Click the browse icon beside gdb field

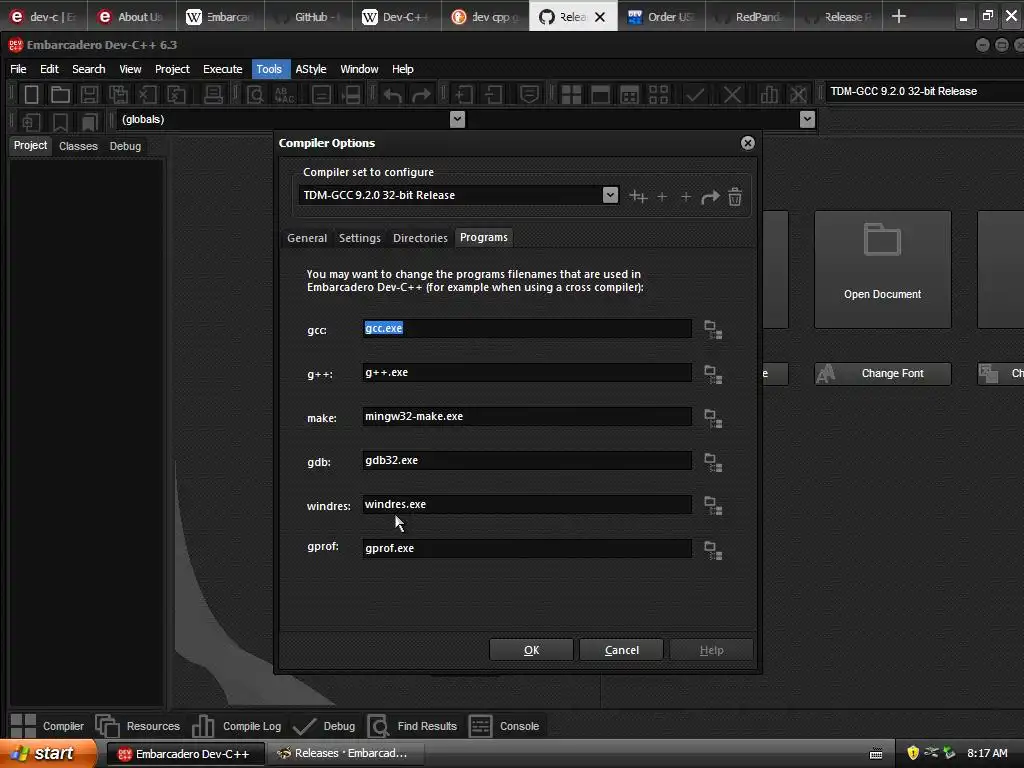pyautogui.click(x=712, y=462)
